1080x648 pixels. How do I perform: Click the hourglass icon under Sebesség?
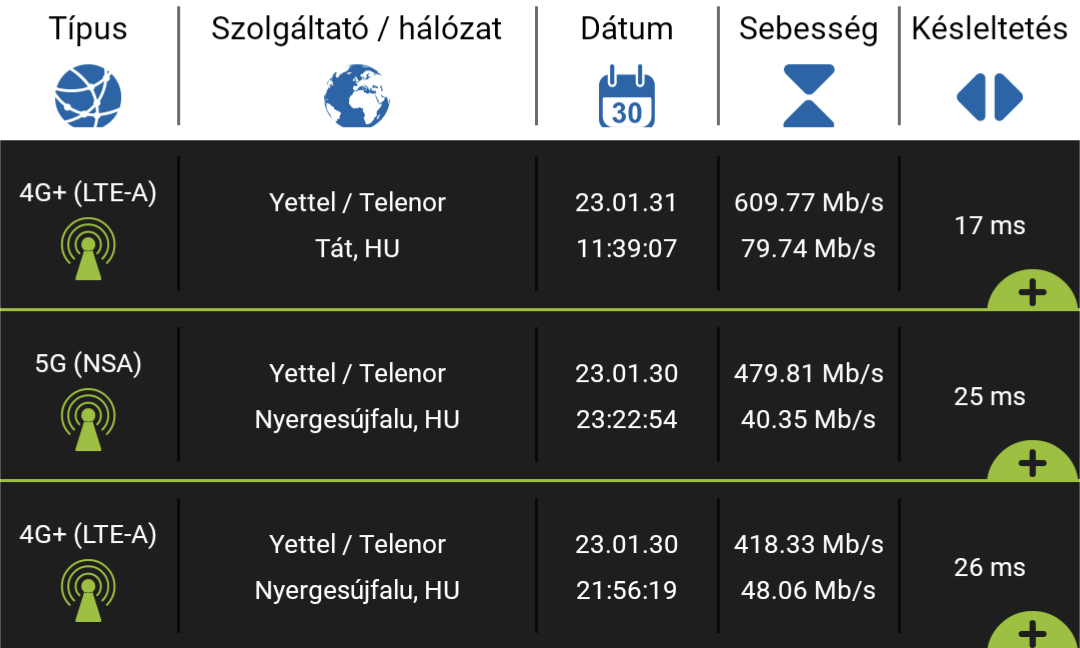click(x=809, y=96)
